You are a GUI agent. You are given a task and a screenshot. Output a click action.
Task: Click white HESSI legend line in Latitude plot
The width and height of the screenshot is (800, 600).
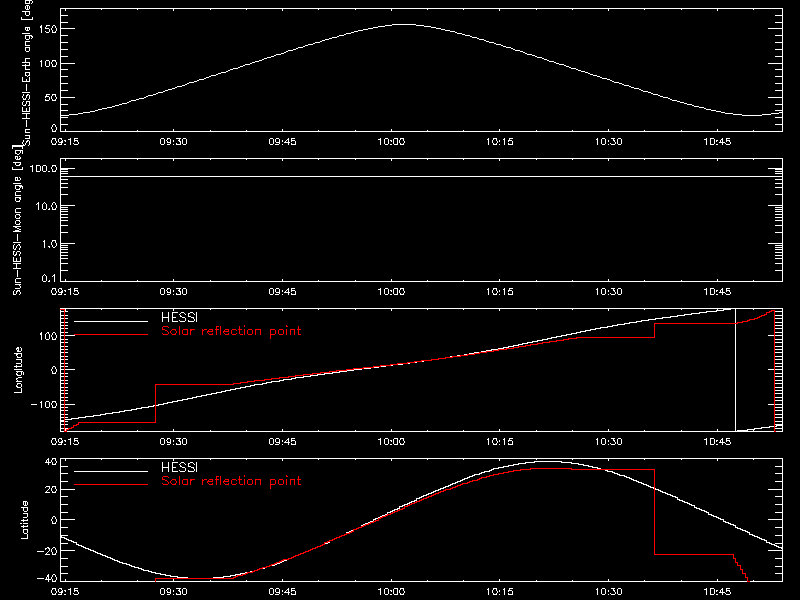pyautogui.click(x=111, y=471)
